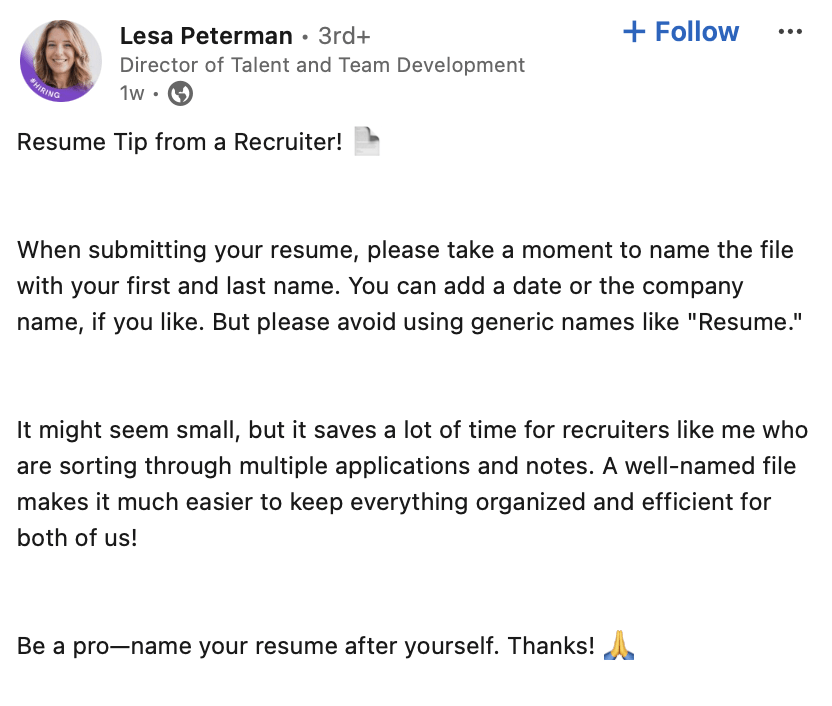Viewport: 832px width, 706px height.
Task: Click the folded-hands emoji at post end
Action: [620, 646]
